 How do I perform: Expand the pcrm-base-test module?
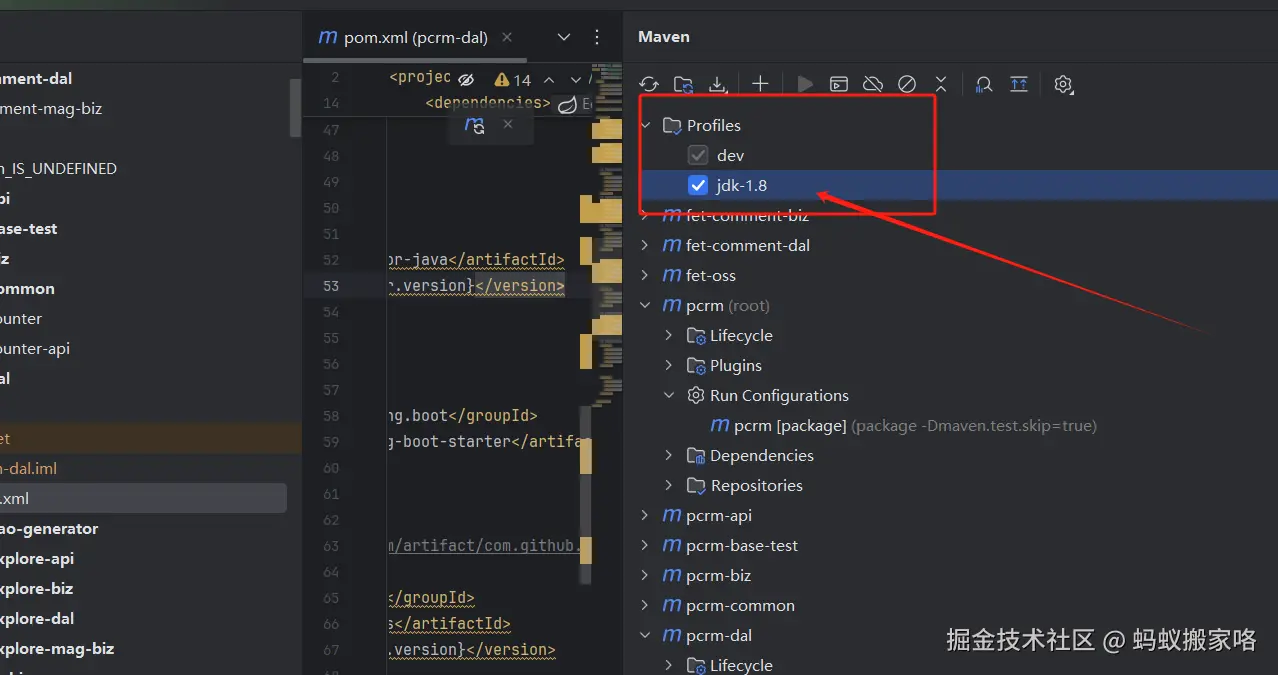[646, 545]
